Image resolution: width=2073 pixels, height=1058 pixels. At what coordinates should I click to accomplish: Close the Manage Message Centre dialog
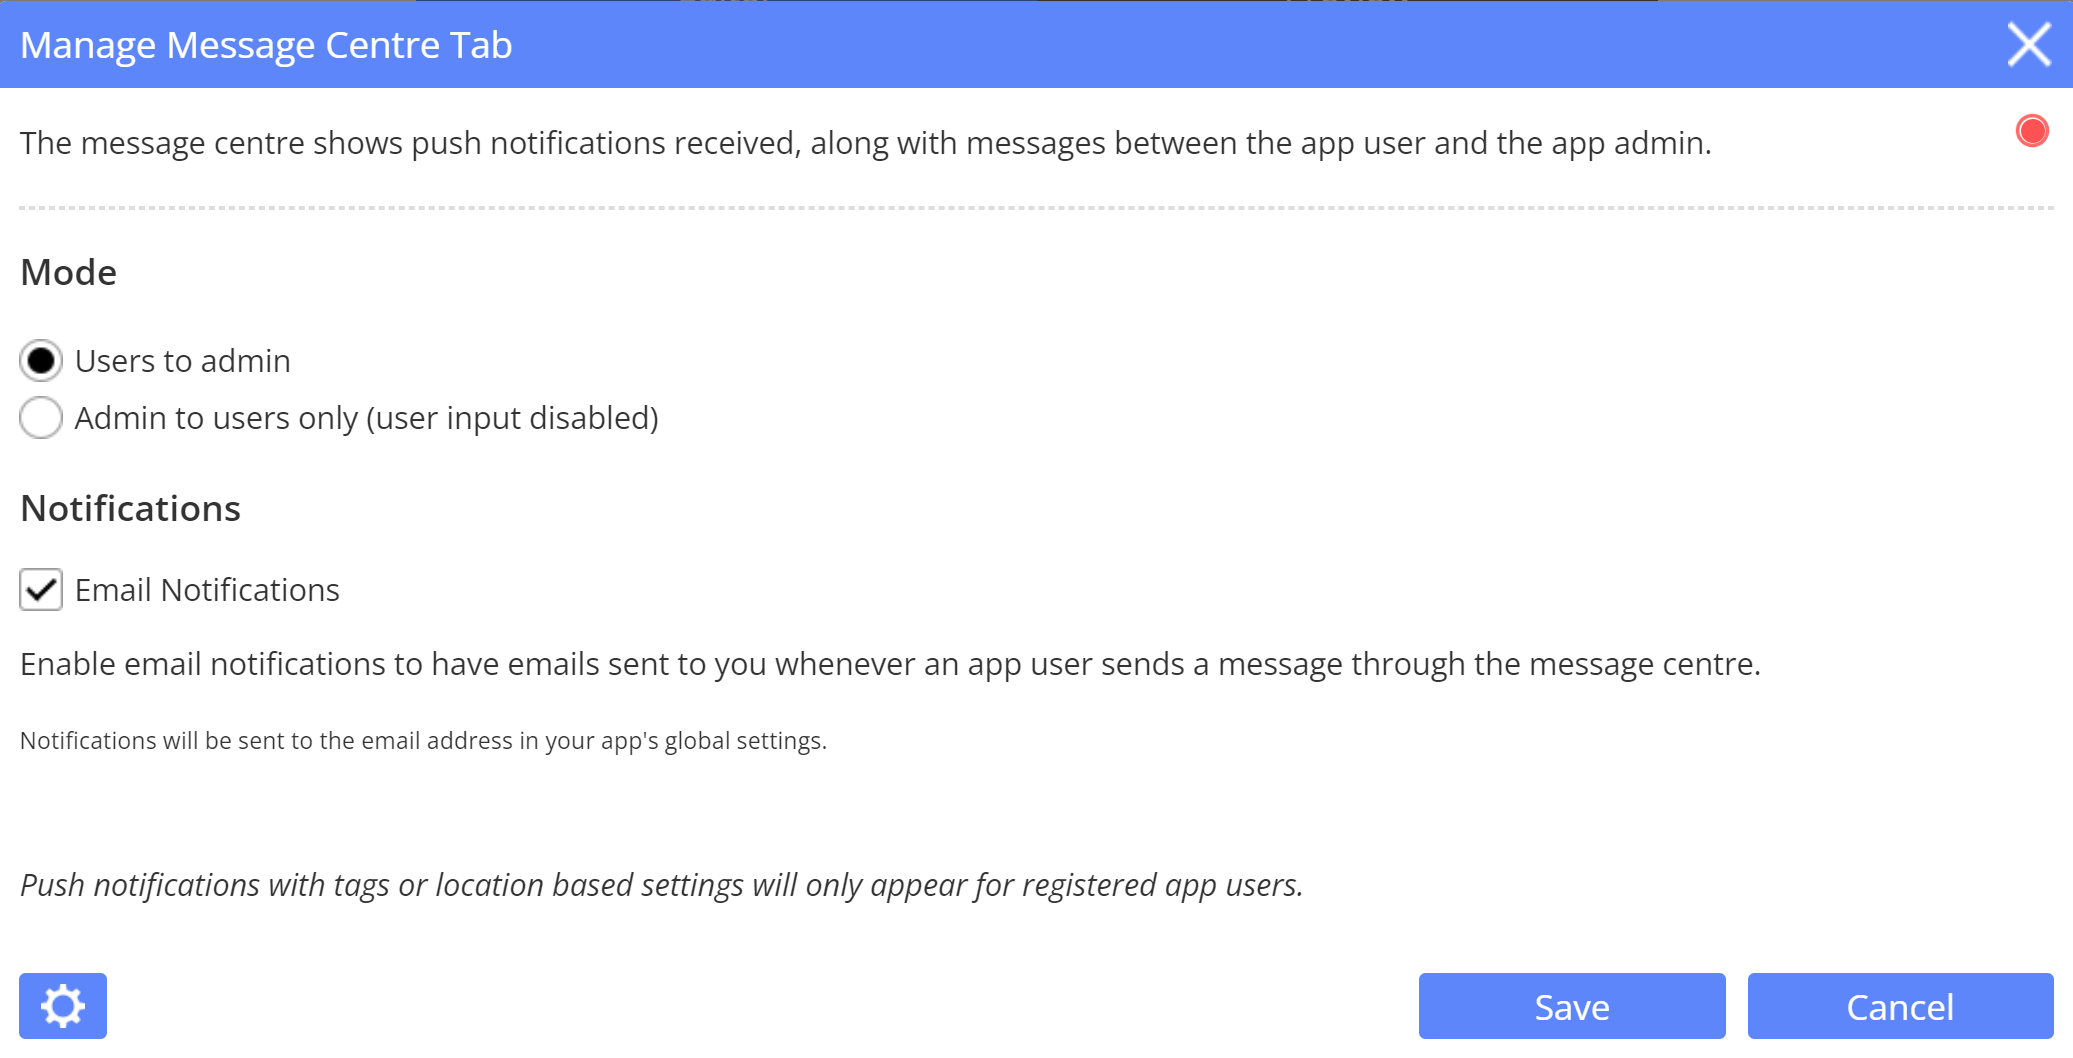tap(2028, 45)
